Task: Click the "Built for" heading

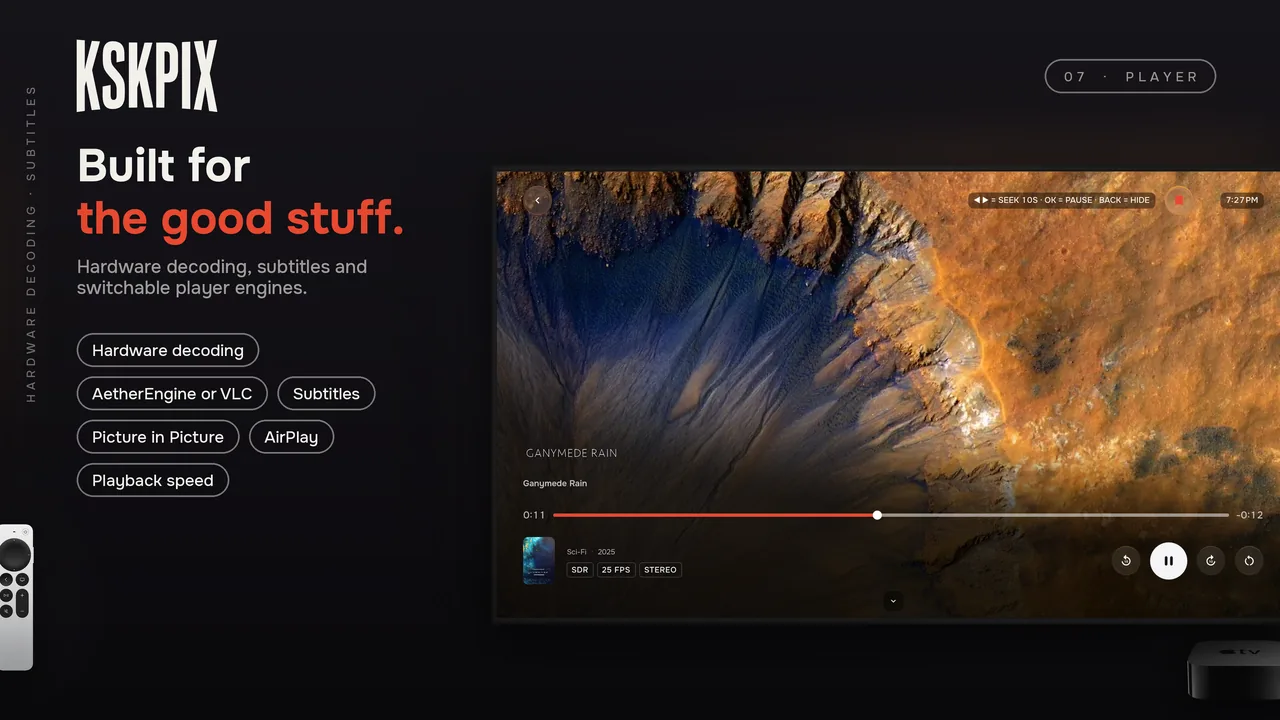Action: click(x=164, y=165)
